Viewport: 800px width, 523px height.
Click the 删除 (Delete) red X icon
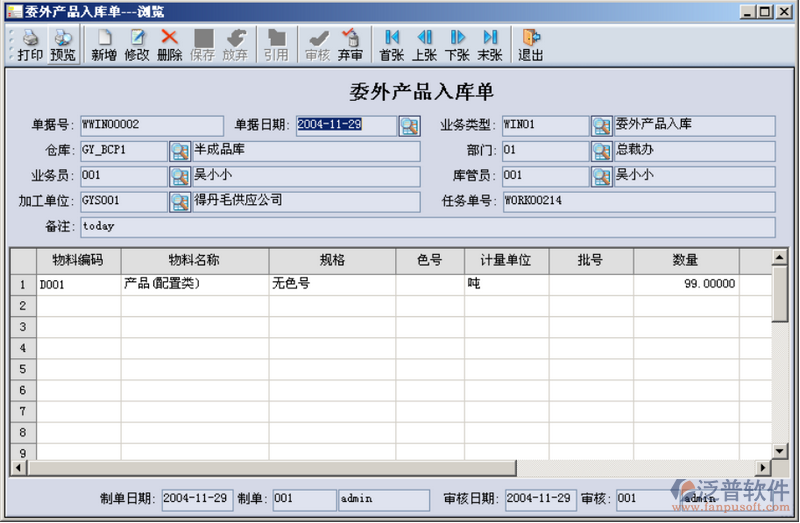point(170,45)
